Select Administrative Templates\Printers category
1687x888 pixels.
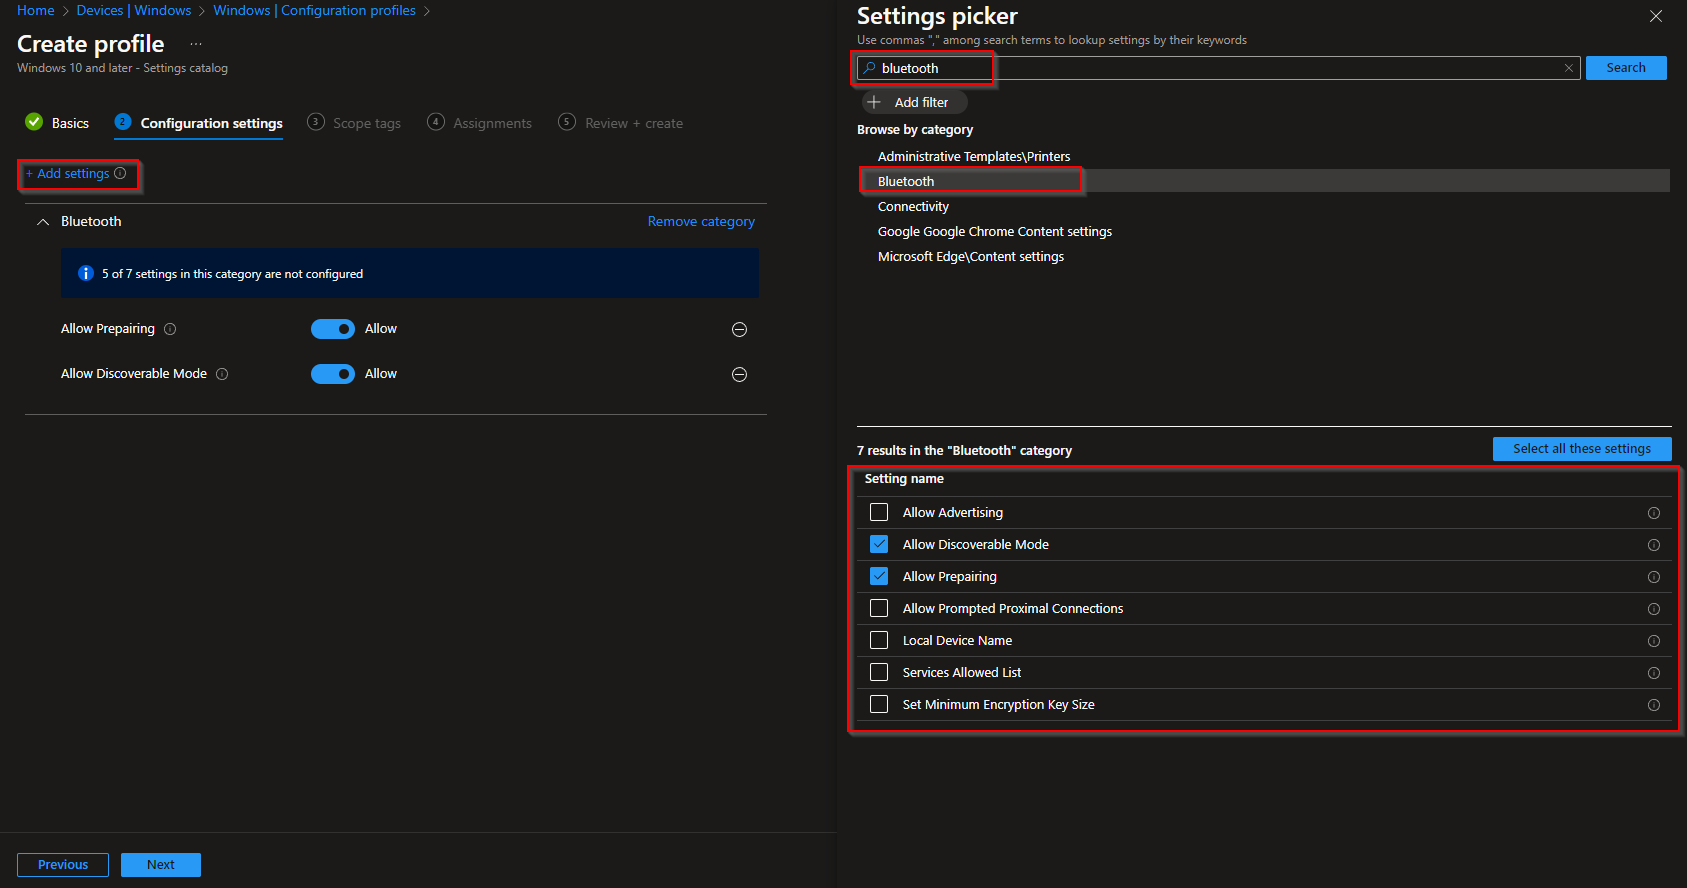tap(974, 156)
